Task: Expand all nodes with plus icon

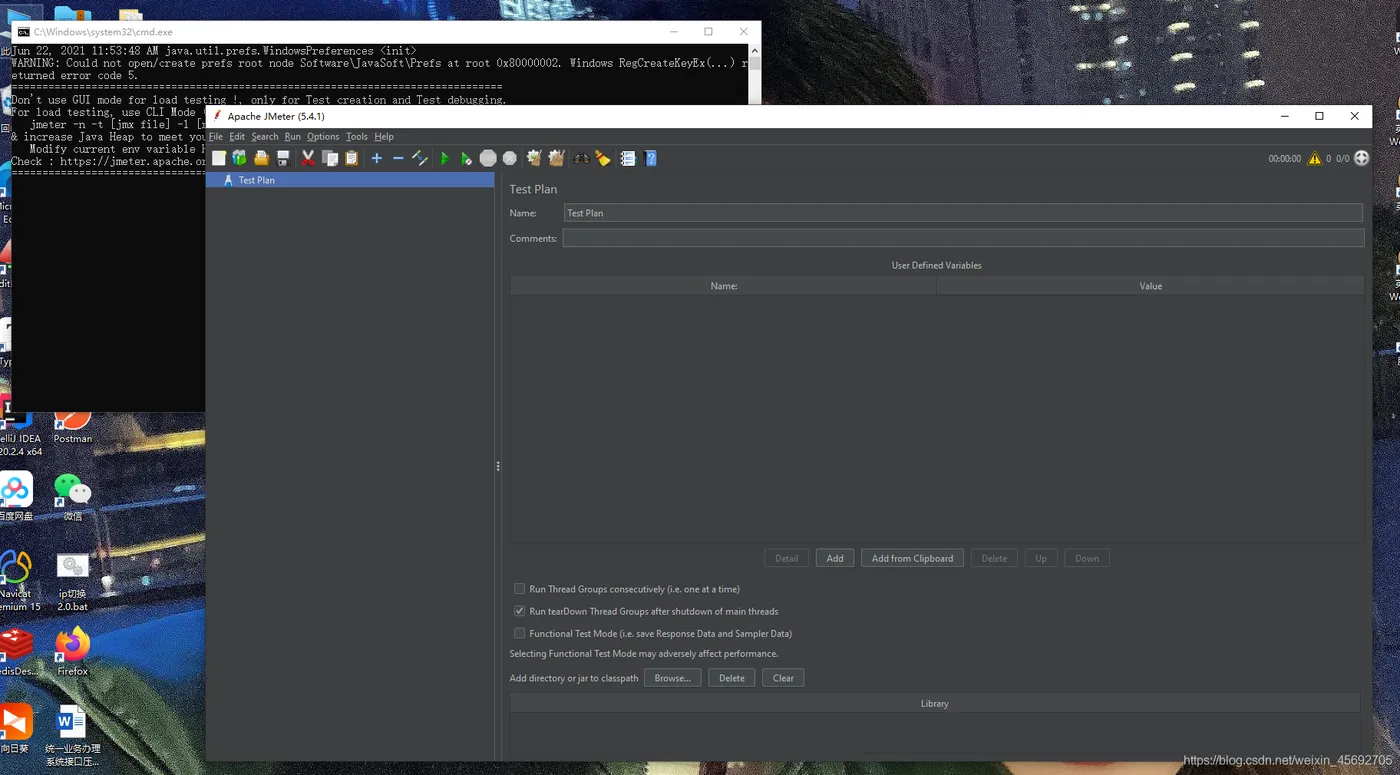Action: click(377, 158)
